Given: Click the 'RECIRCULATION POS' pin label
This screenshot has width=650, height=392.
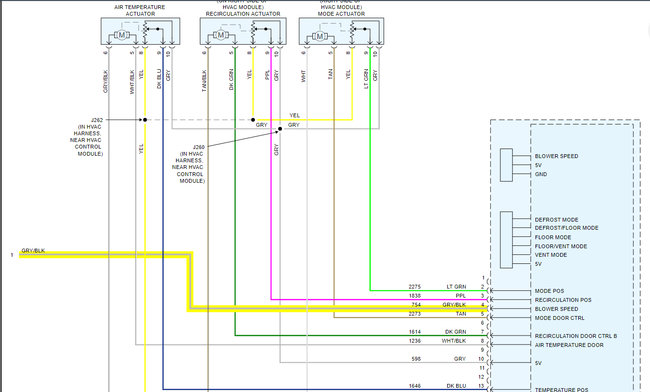Looking at the screenshot, I should point(563,300).
